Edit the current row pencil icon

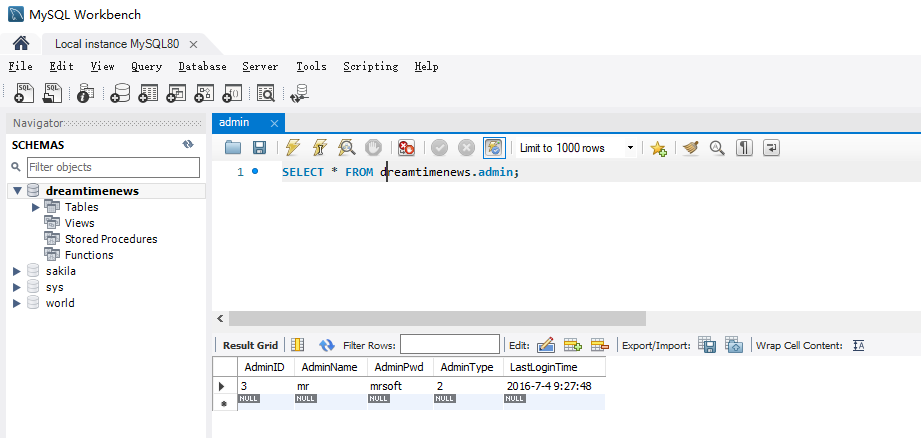point(546,345)
